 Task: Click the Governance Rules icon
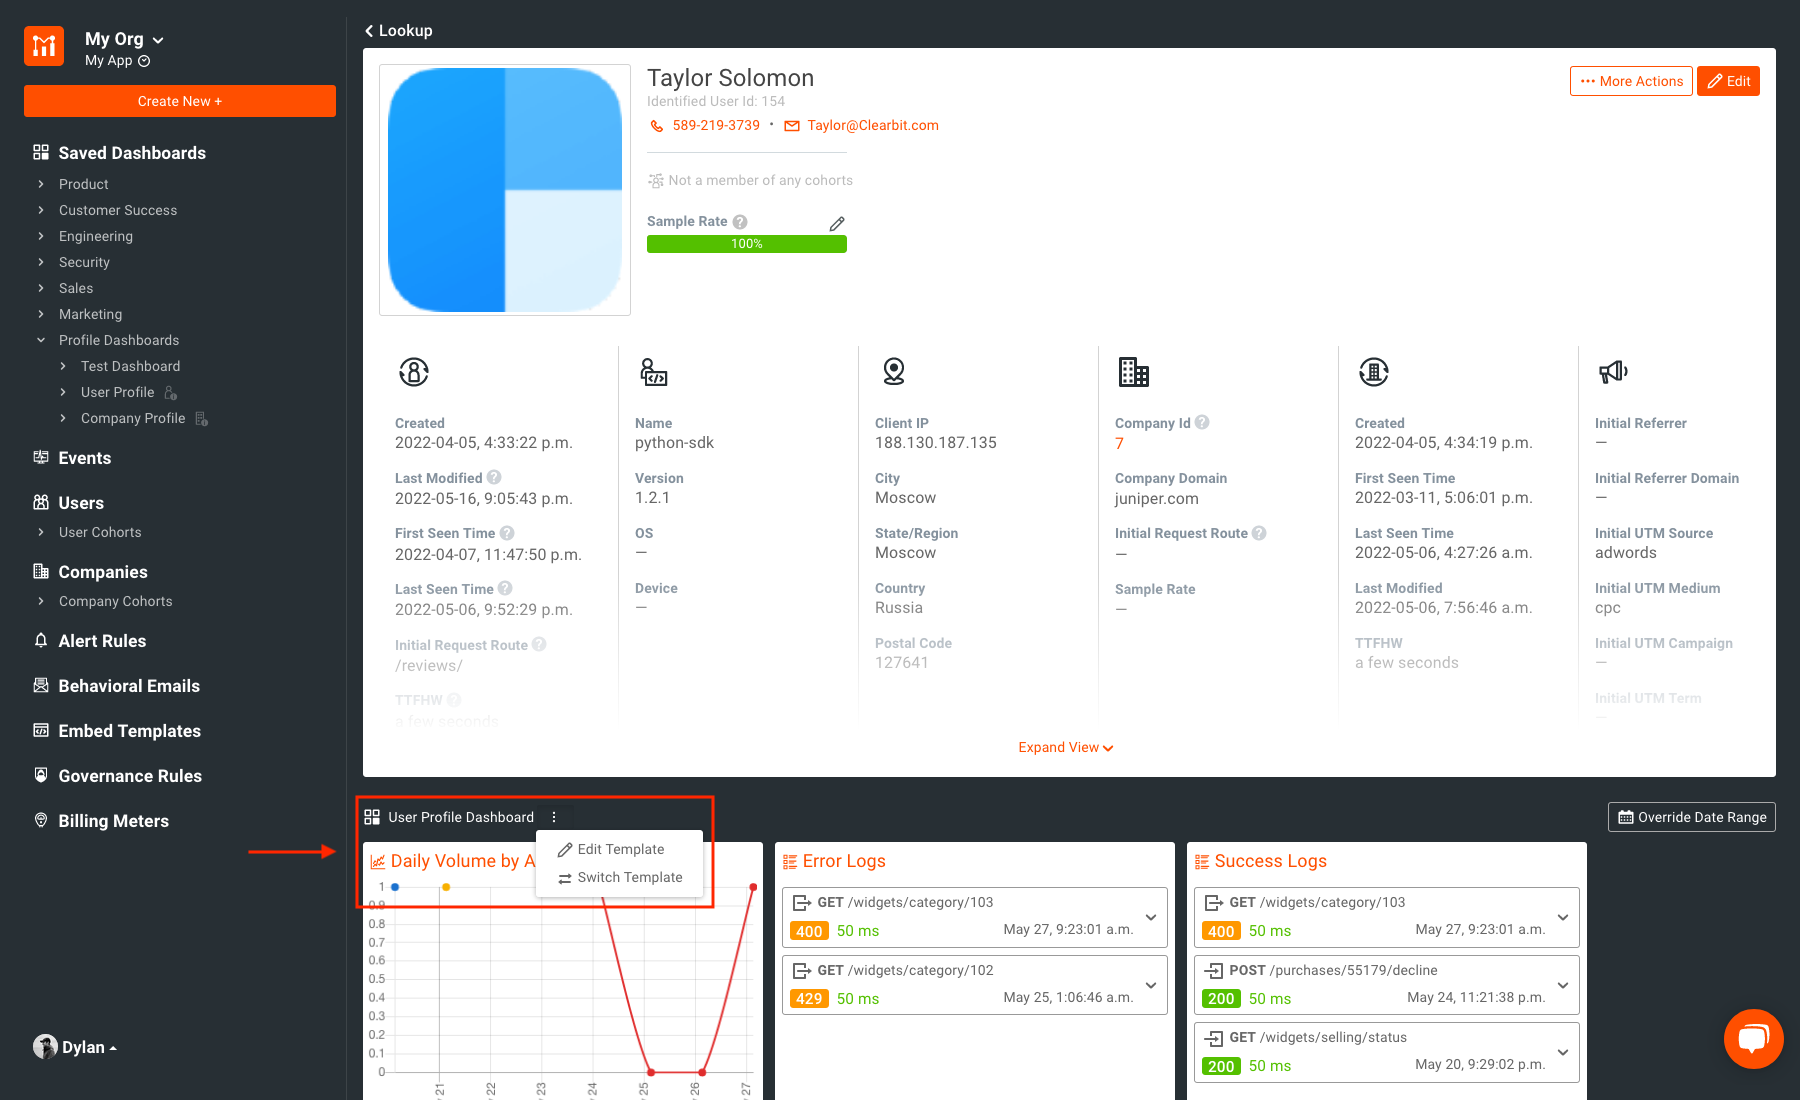pyautogui.click(x=41, y=775)
